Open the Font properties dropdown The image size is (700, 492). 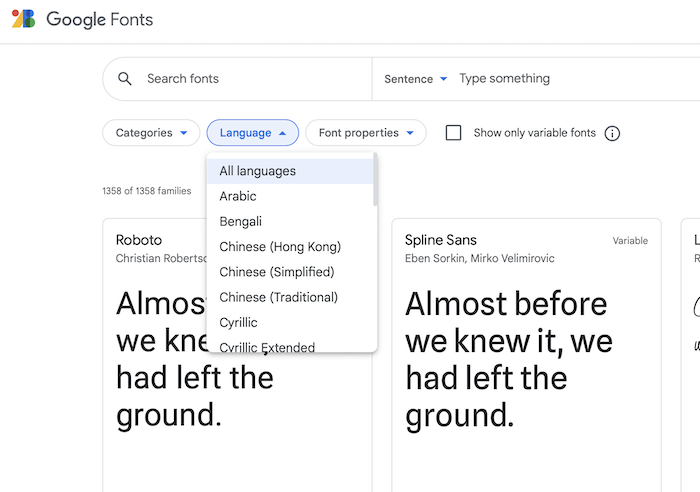(x=366, y=133)
